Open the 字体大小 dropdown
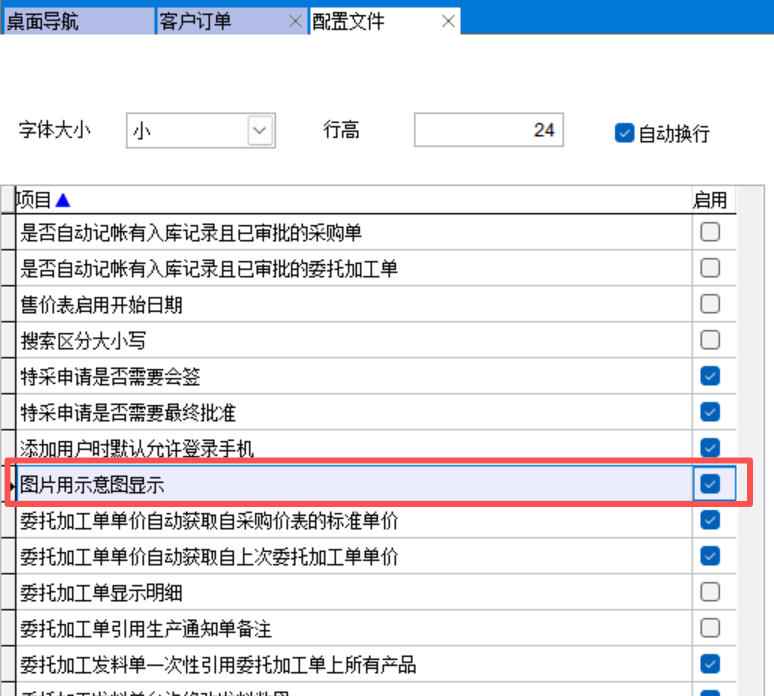The image size is (774, 696). 260,130
